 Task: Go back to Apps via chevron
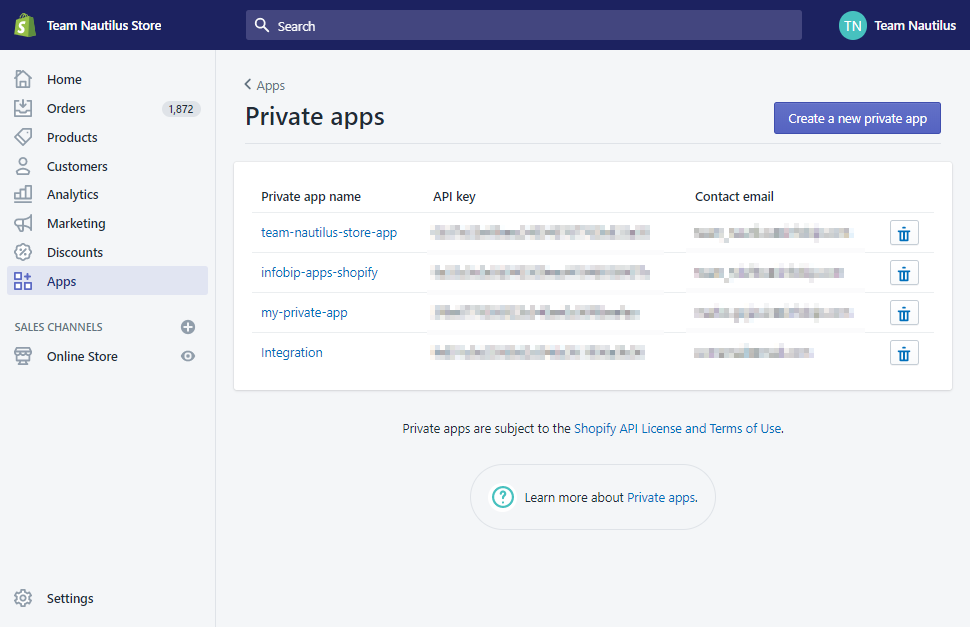coord(248,85)
